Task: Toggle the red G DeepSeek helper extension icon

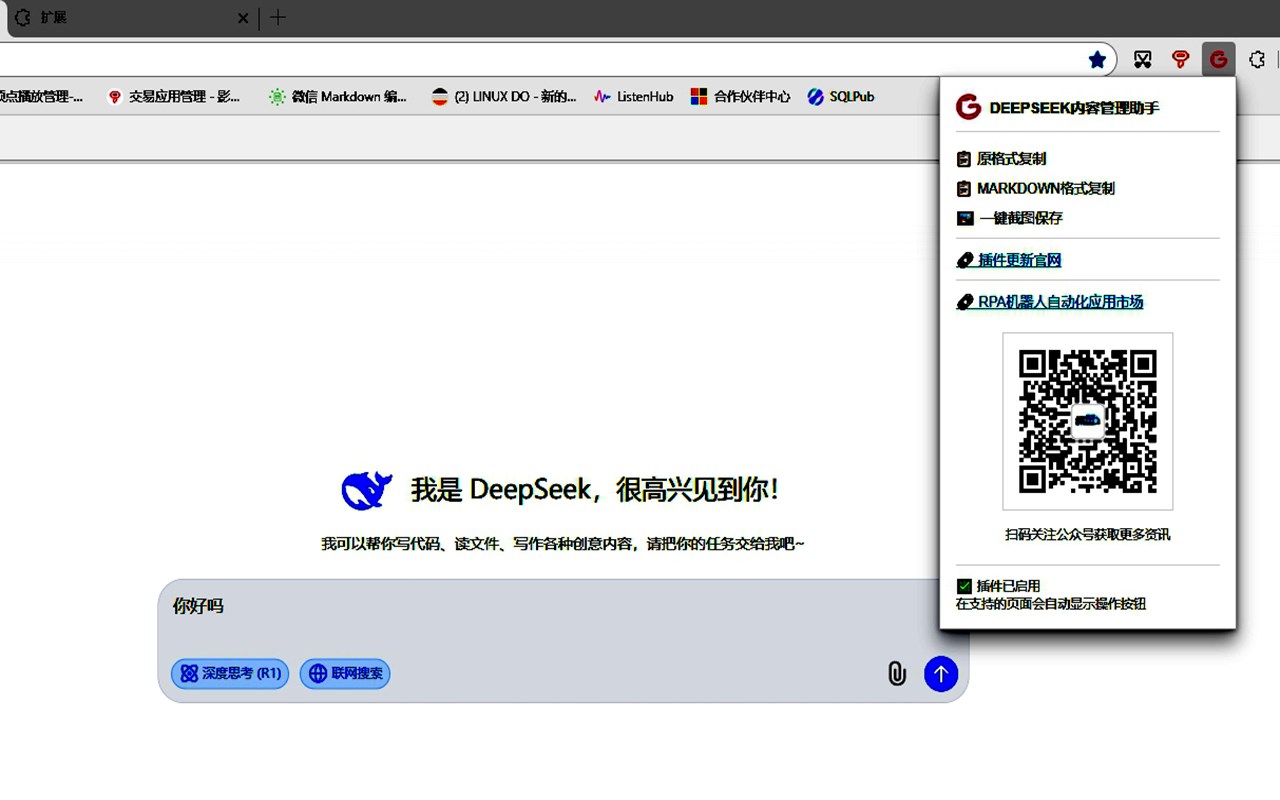Action: point(1218,60)
